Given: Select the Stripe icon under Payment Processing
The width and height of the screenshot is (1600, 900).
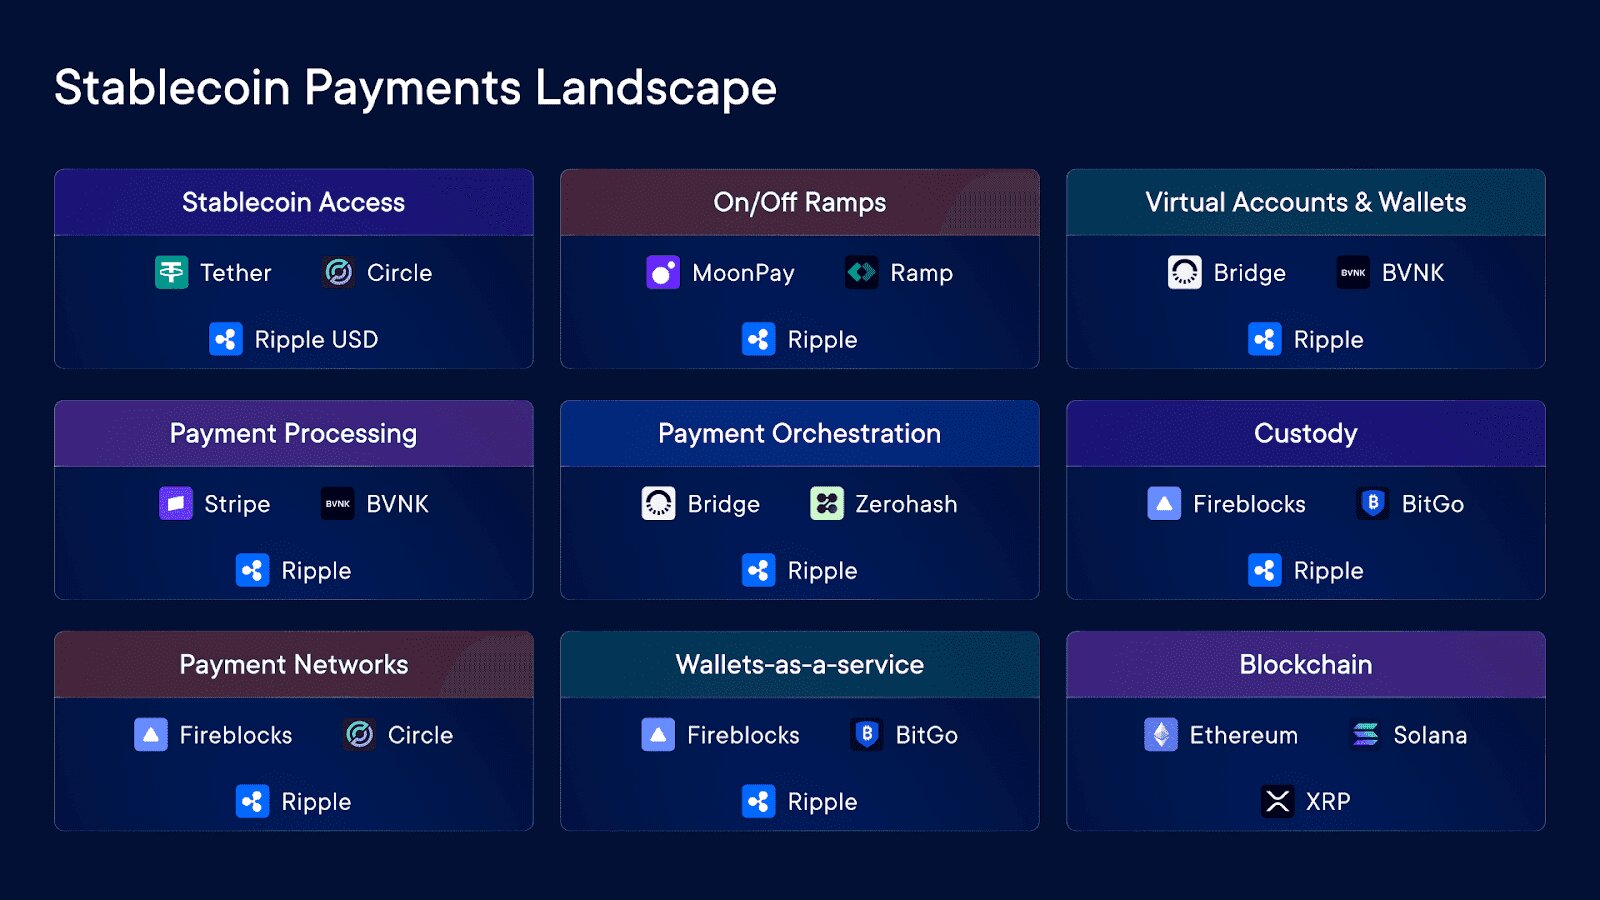Looking at the screenshot, I should click(175, 503).
